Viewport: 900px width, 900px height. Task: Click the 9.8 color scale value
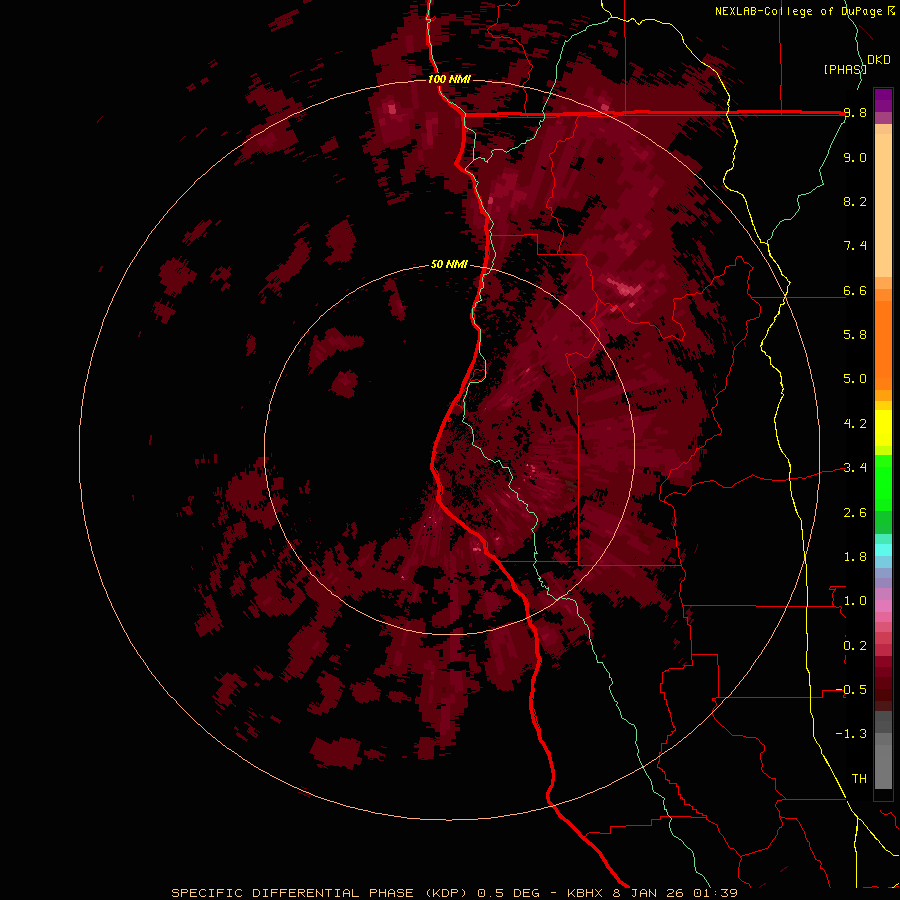(855, 112)
